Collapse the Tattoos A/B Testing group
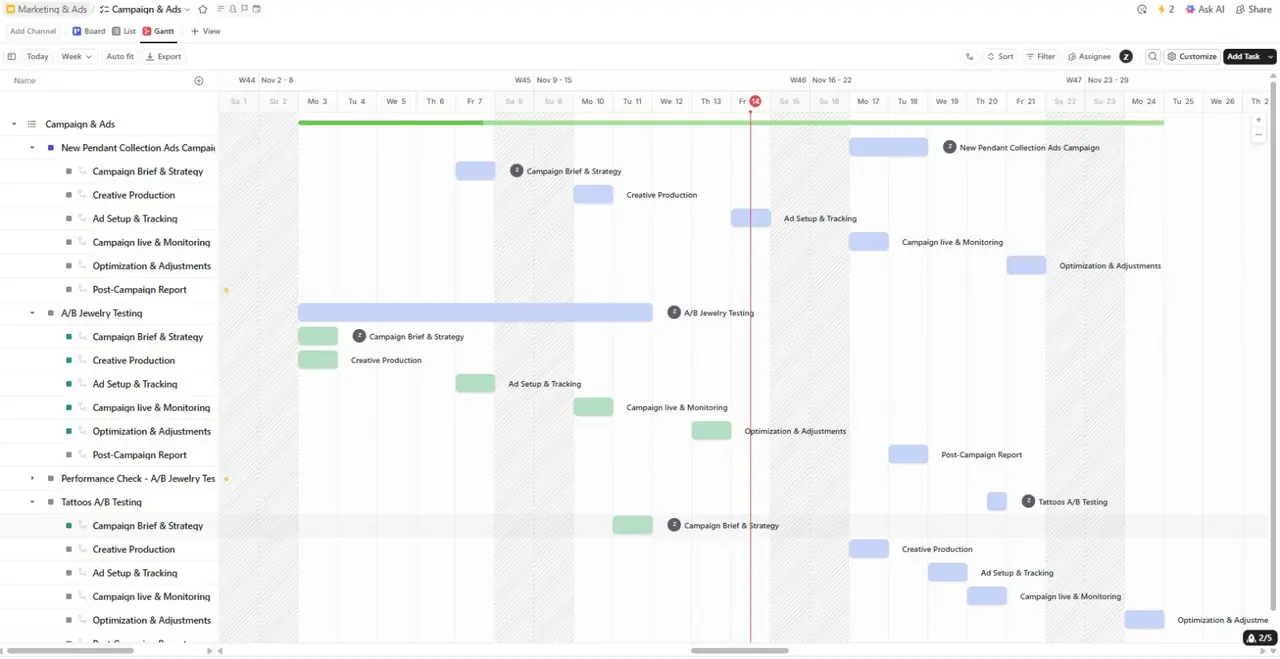Viewport: 1280px width, 659px height. point(32,502)
